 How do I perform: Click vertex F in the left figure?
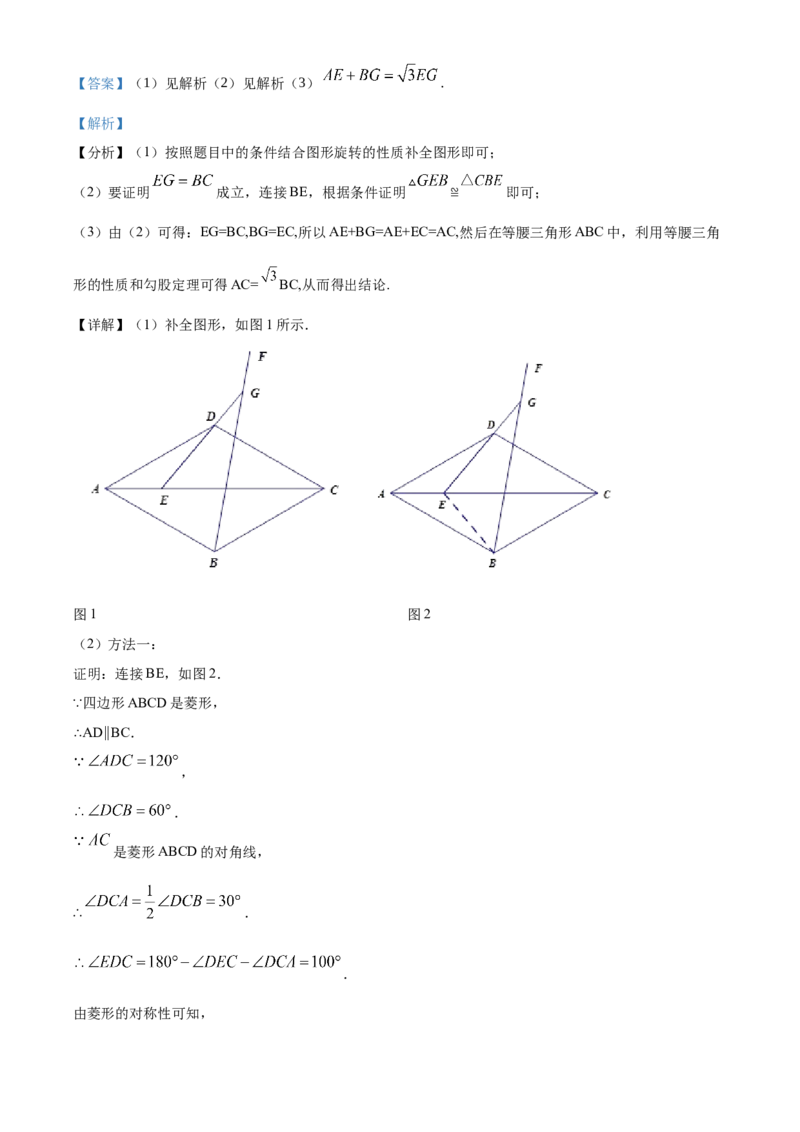pos(263,352)
